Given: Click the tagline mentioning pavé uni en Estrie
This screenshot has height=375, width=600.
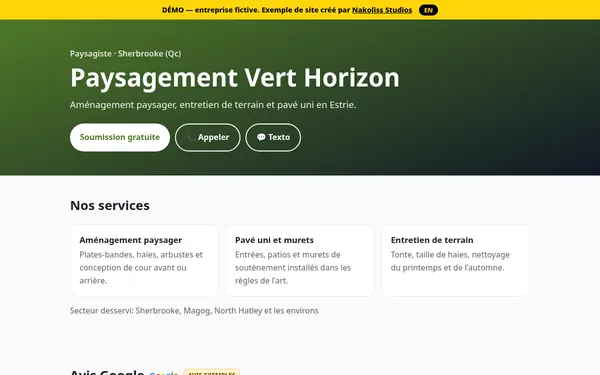Looking at the screenshot, I should tap(213, 105).
